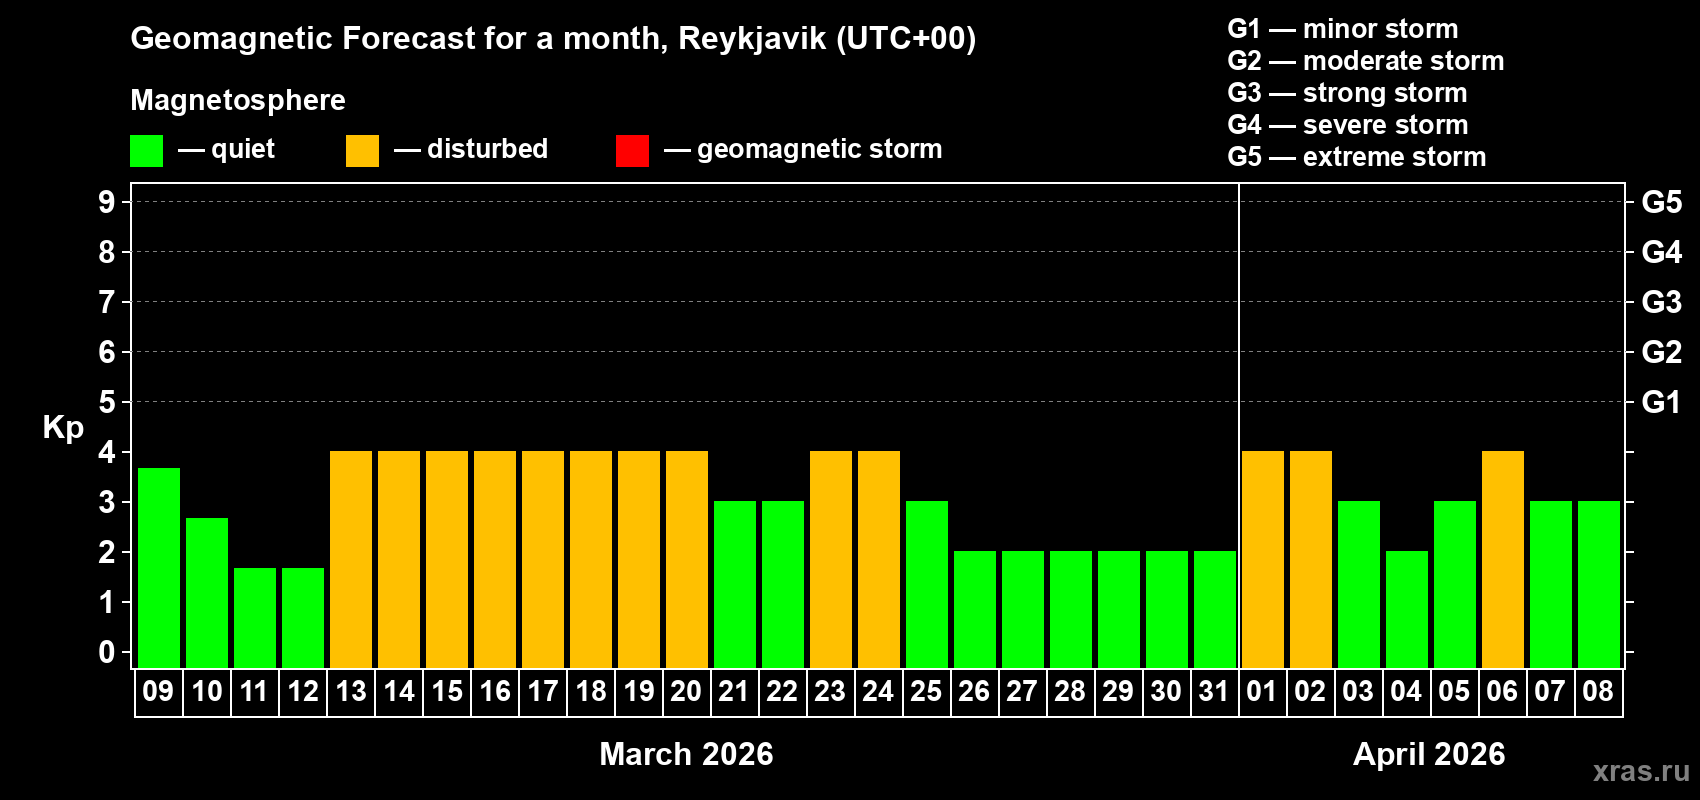Select the green bar for March 25
Viewport: 1700px width, 800px height.
coord(927,585)
